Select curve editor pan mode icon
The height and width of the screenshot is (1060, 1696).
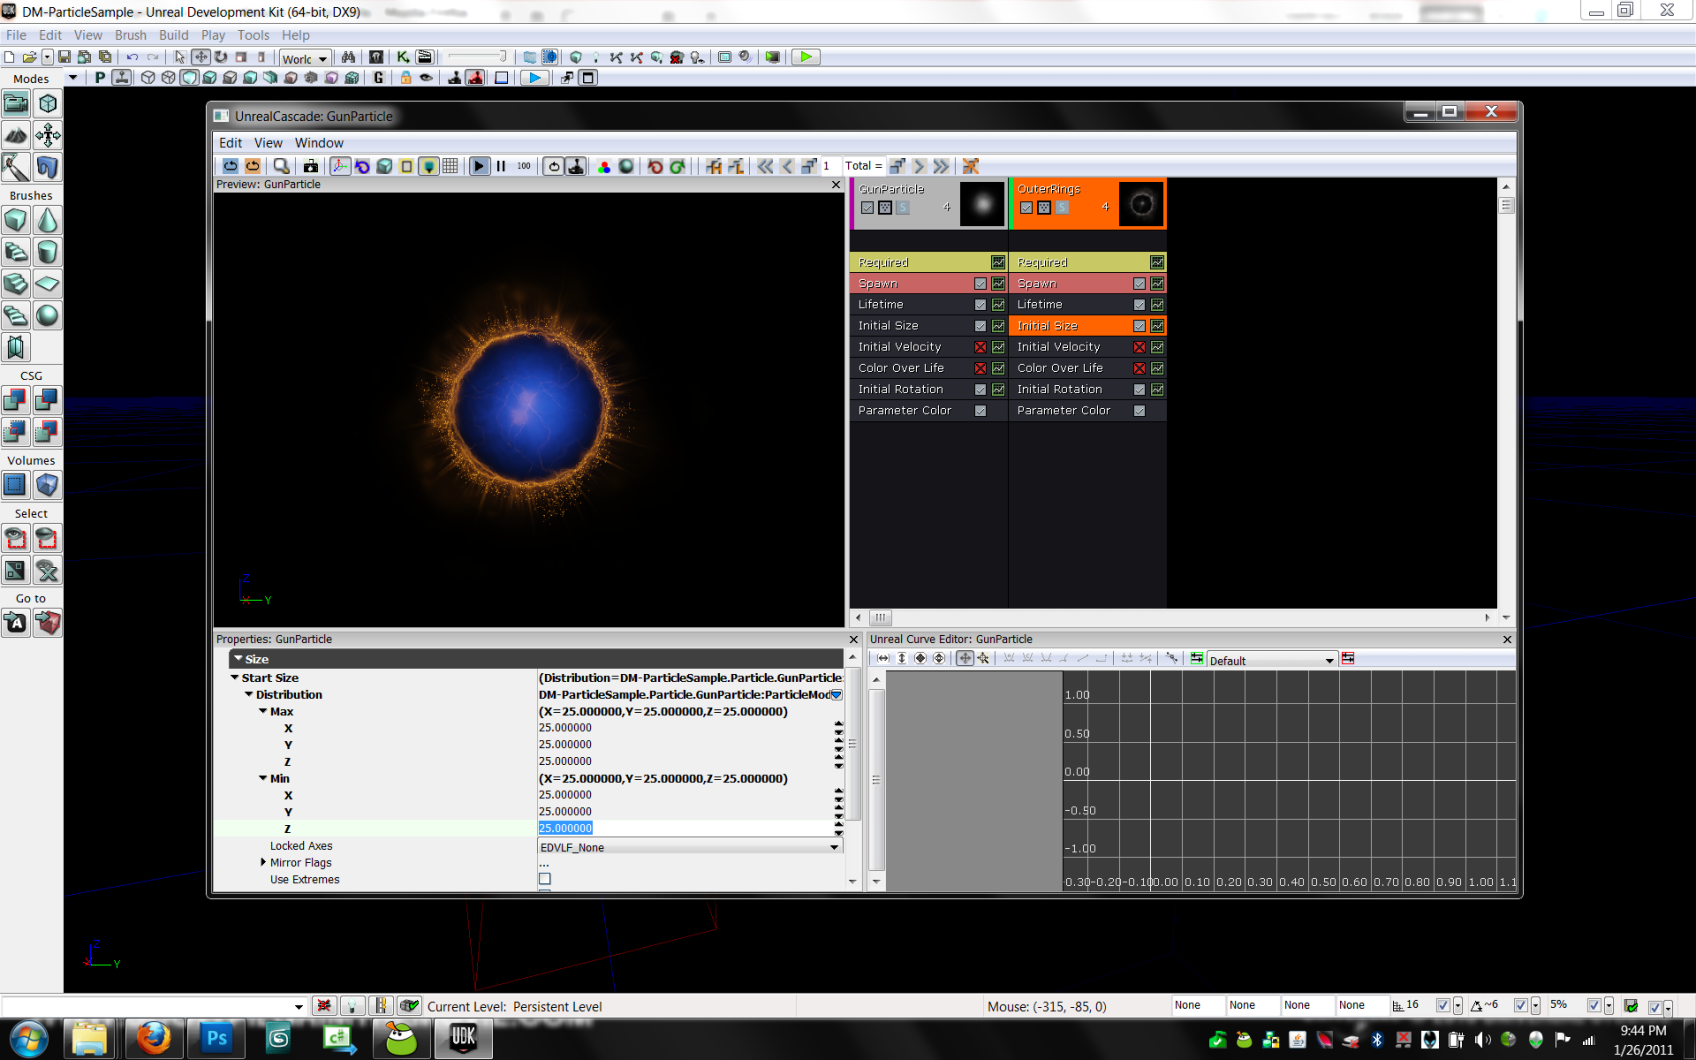coord(965,658)
